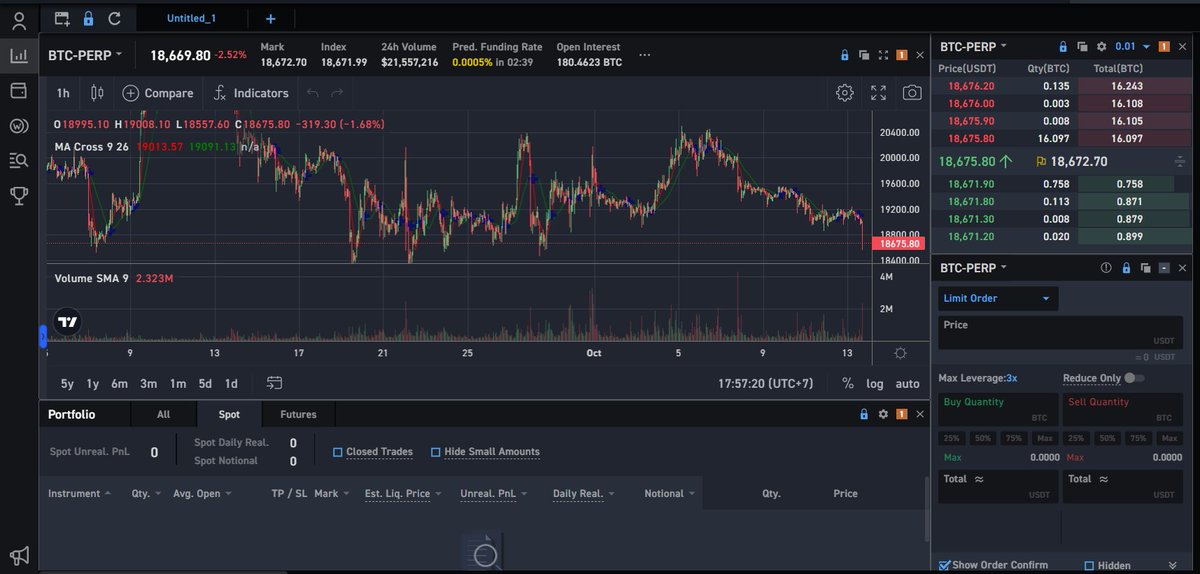Open order book settings gear
This screenshot has width=1200, height=574.
tap(1101, 46)
